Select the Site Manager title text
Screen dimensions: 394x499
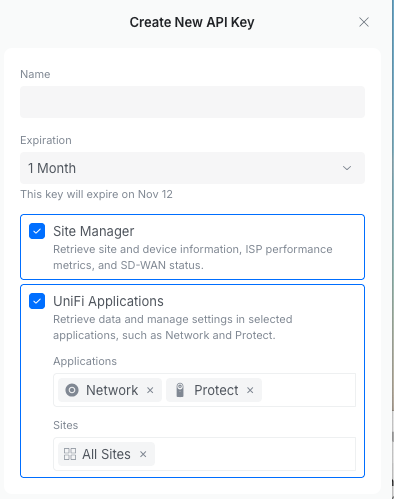point(94,231)
